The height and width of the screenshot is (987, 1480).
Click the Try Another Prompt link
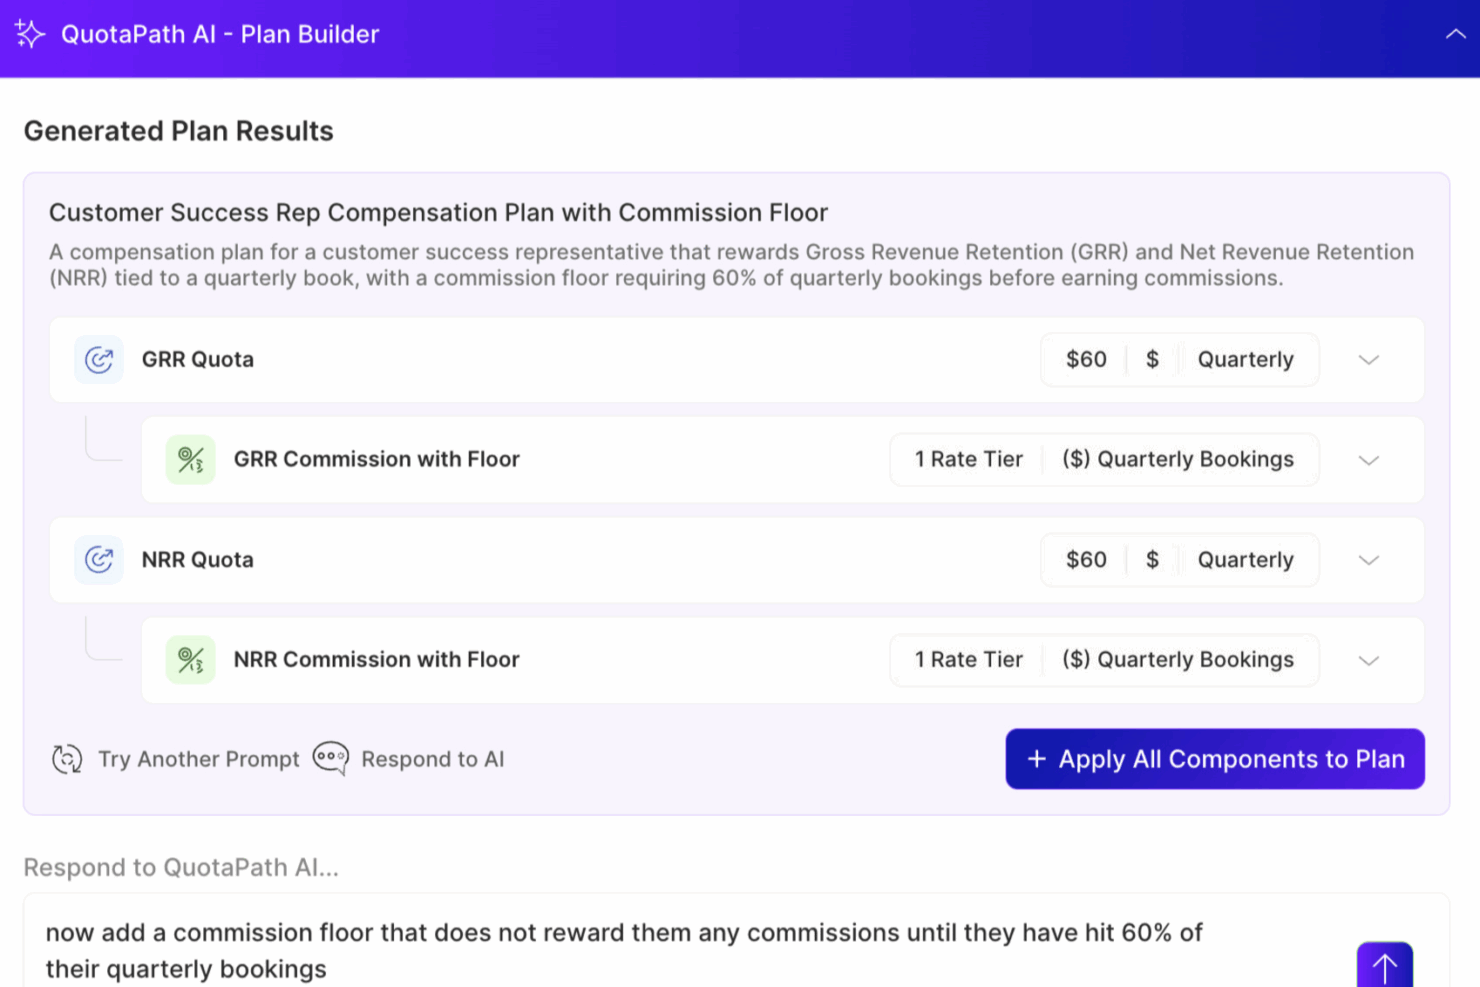coord(198,759)
